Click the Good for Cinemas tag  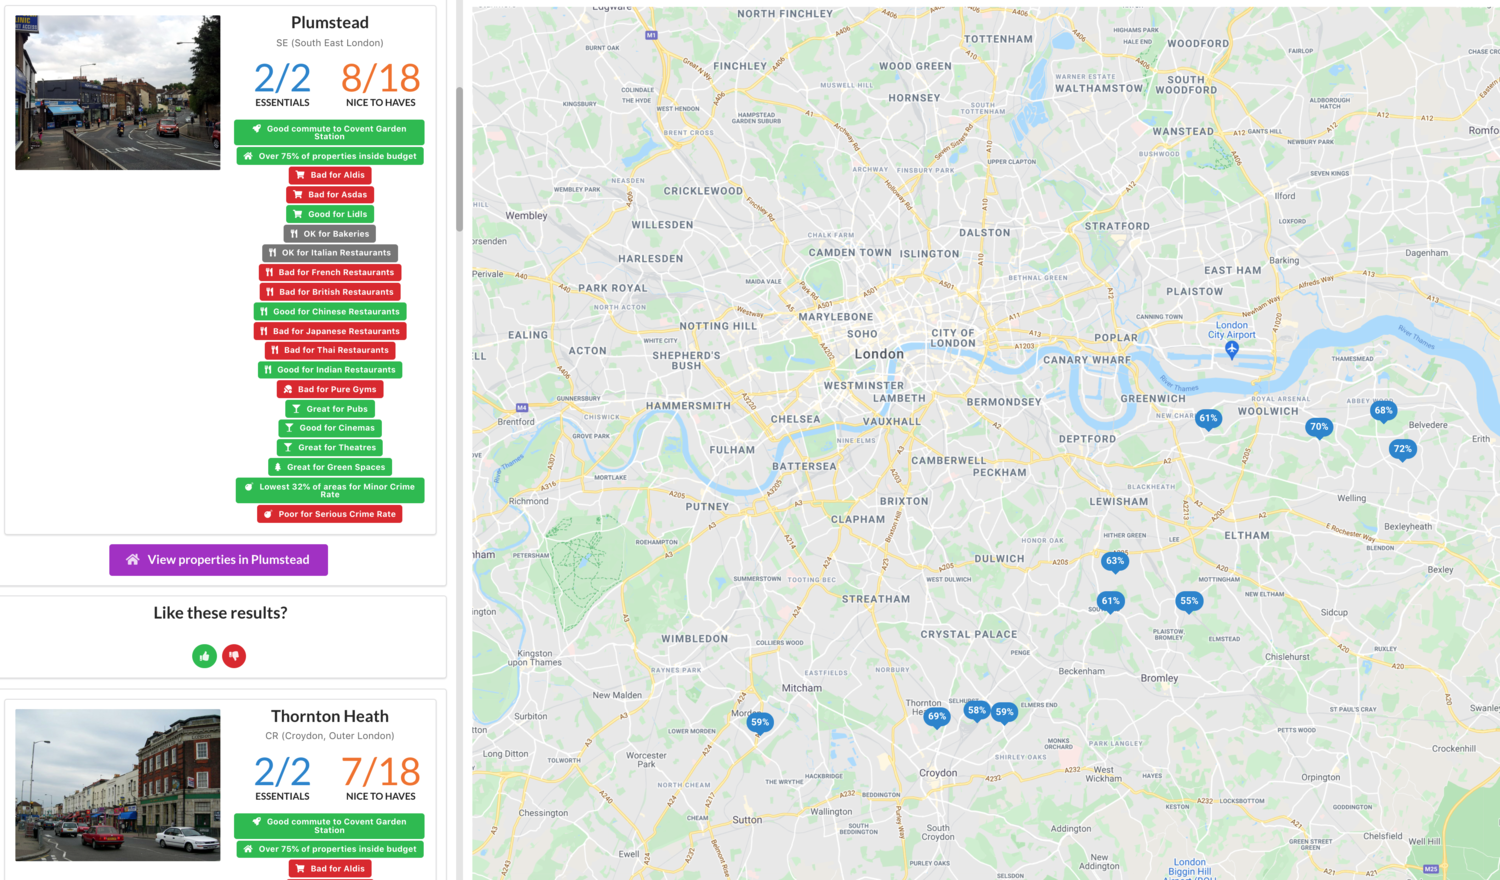tap(330, 428)
